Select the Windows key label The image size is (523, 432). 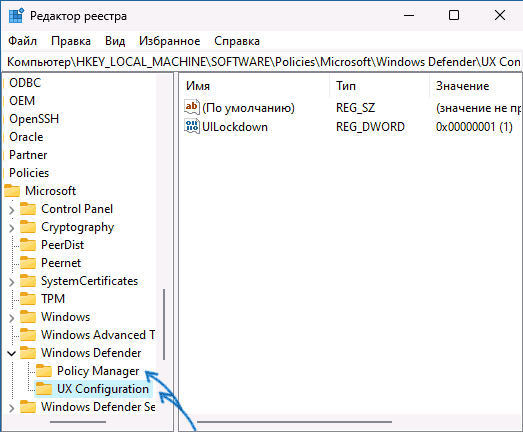pos(65,317)
